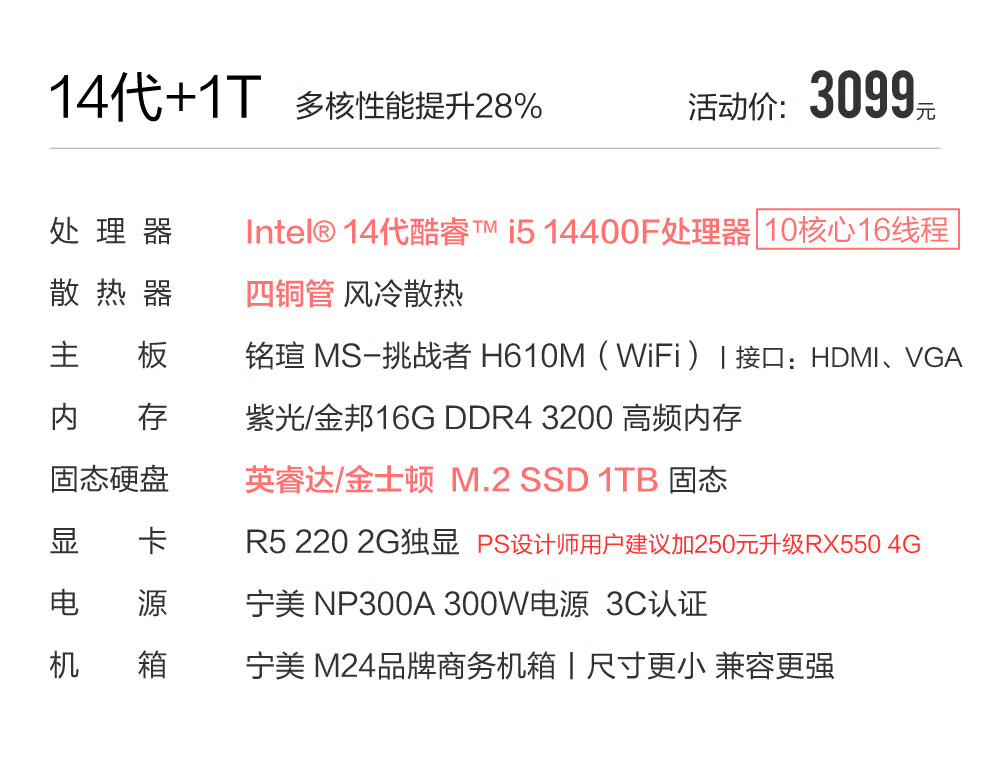Viewport: 990px width, 758px height.
Task: Click the red RX550 4G upgrade suggestion
Action: (698, 544)
